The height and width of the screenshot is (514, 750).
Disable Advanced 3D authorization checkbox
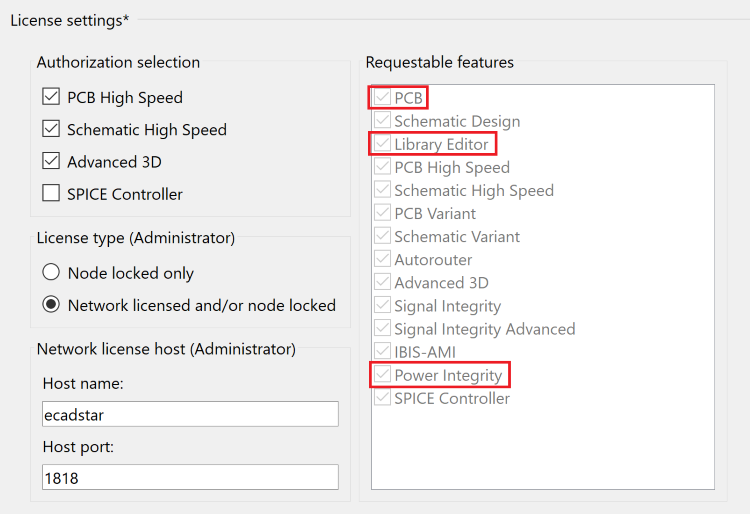pyautogui.click(x=51, y=161)
